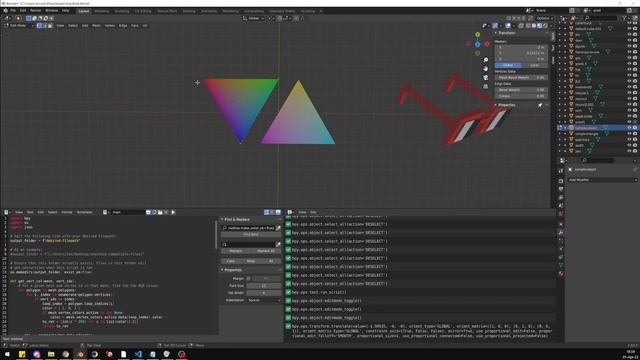This screenshot has width=640, height=360.
Task: Click the Find Next button
Action: point(251,235)
